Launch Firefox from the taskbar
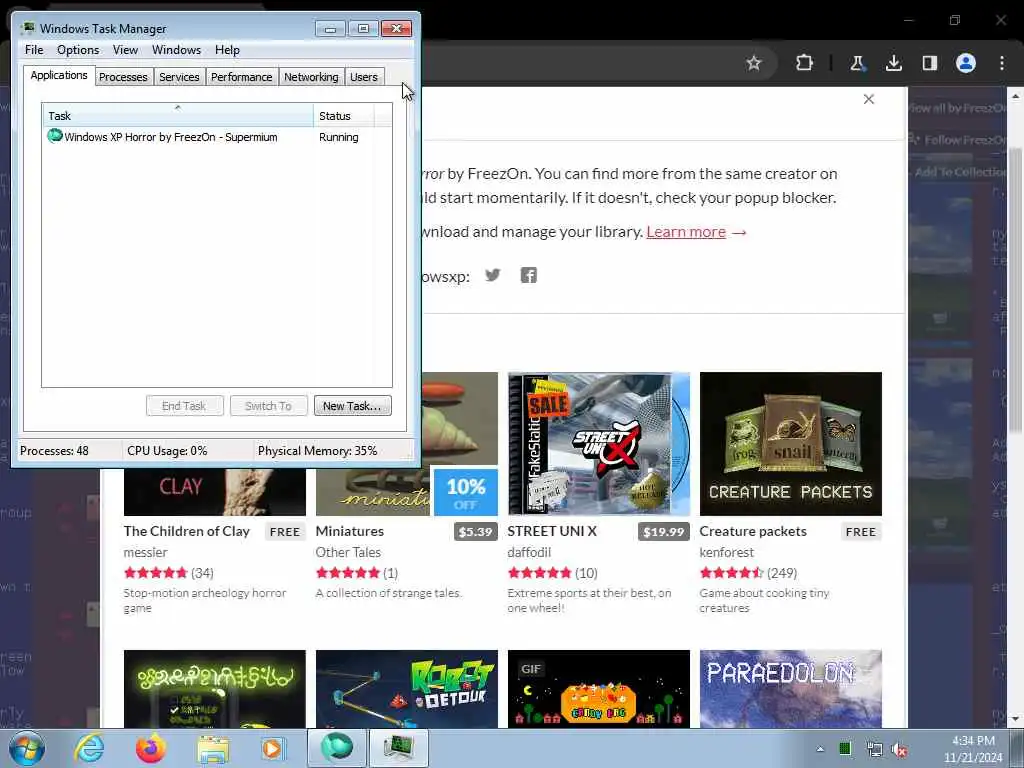The height and width of the screenshot is (768, 1024). click(150, 748)
